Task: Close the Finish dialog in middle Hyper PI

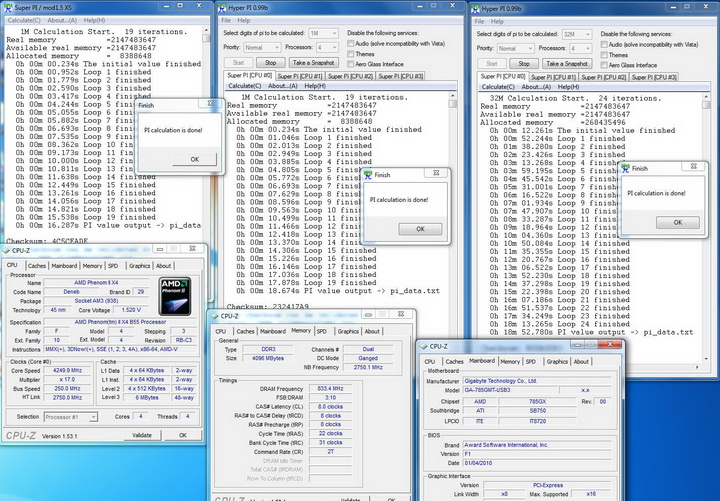Action: point(436,173)
